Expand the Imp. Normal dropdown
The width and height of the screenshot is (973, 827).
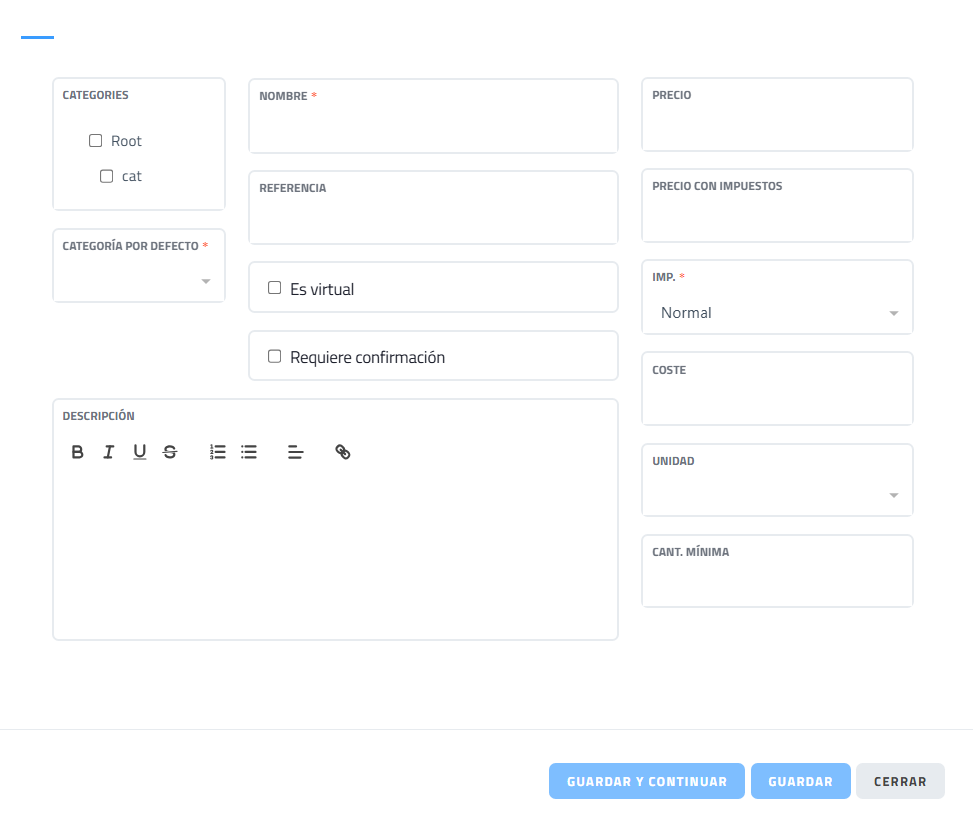tap(777, 313)
